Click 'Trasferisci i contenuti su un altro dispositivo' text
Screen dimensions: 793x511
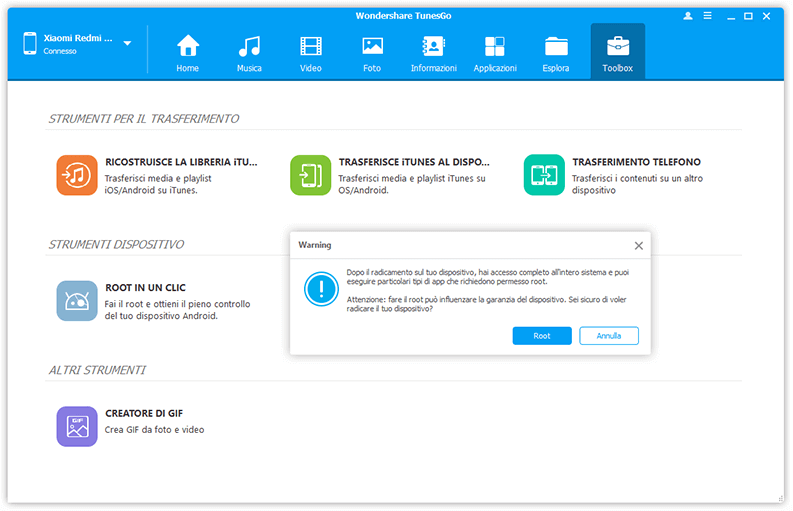(x=637, y=184)
